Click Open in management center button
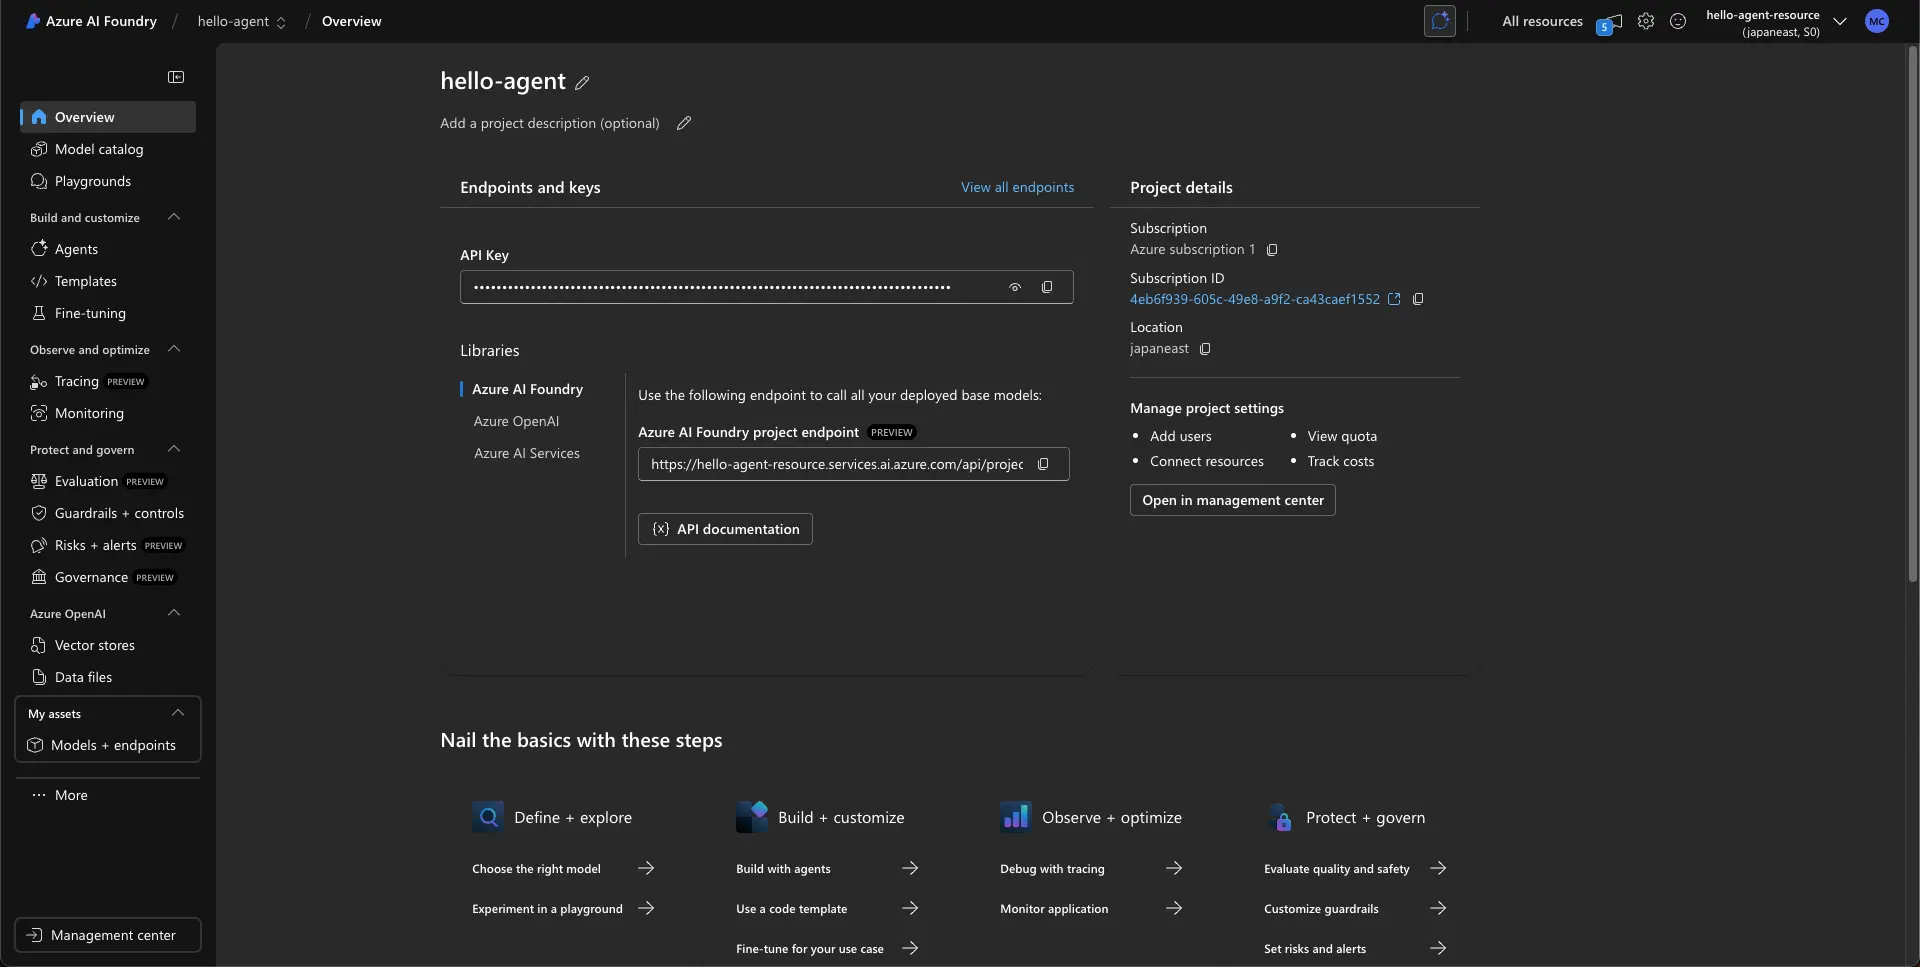The image size is (1920, 967). (1232, 500)
